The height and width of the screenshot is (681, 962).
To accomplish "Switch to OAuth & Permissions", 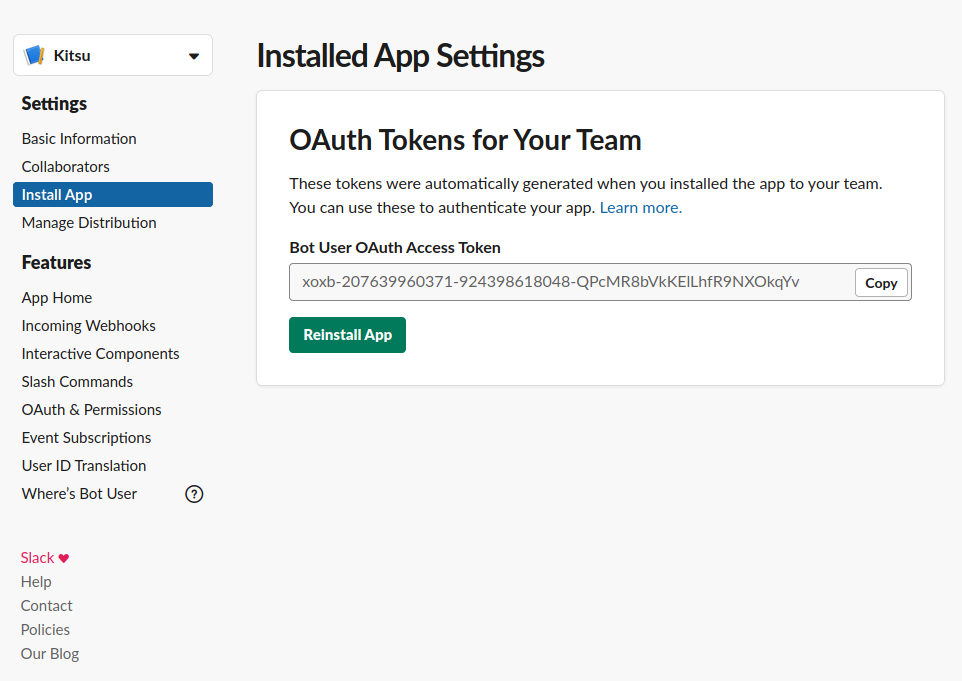I will tap(91, 409).
